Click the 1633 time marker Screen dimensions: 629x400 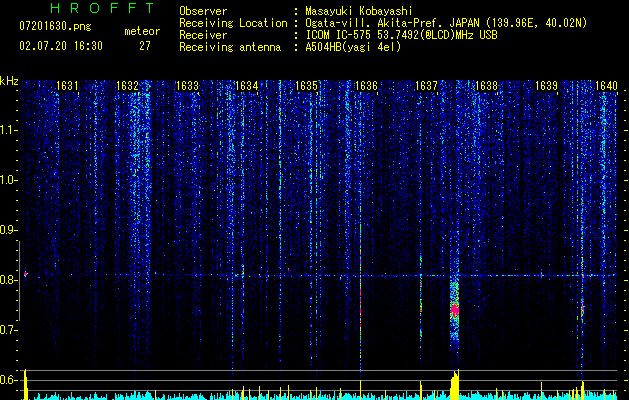[187, 86]
